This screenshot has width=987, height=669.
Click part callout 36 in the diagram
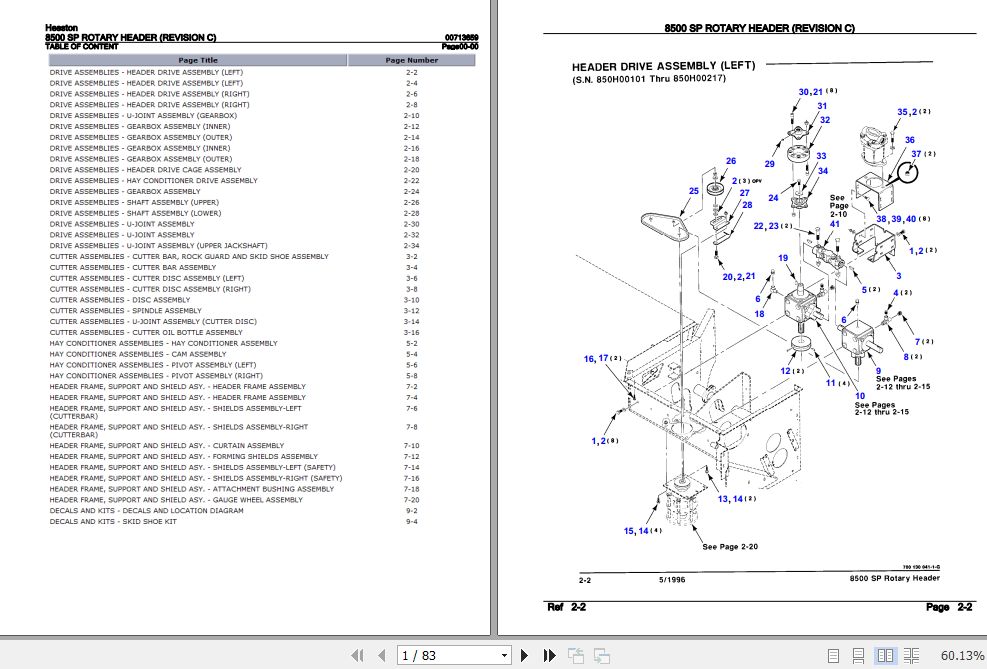coord(910,140)
